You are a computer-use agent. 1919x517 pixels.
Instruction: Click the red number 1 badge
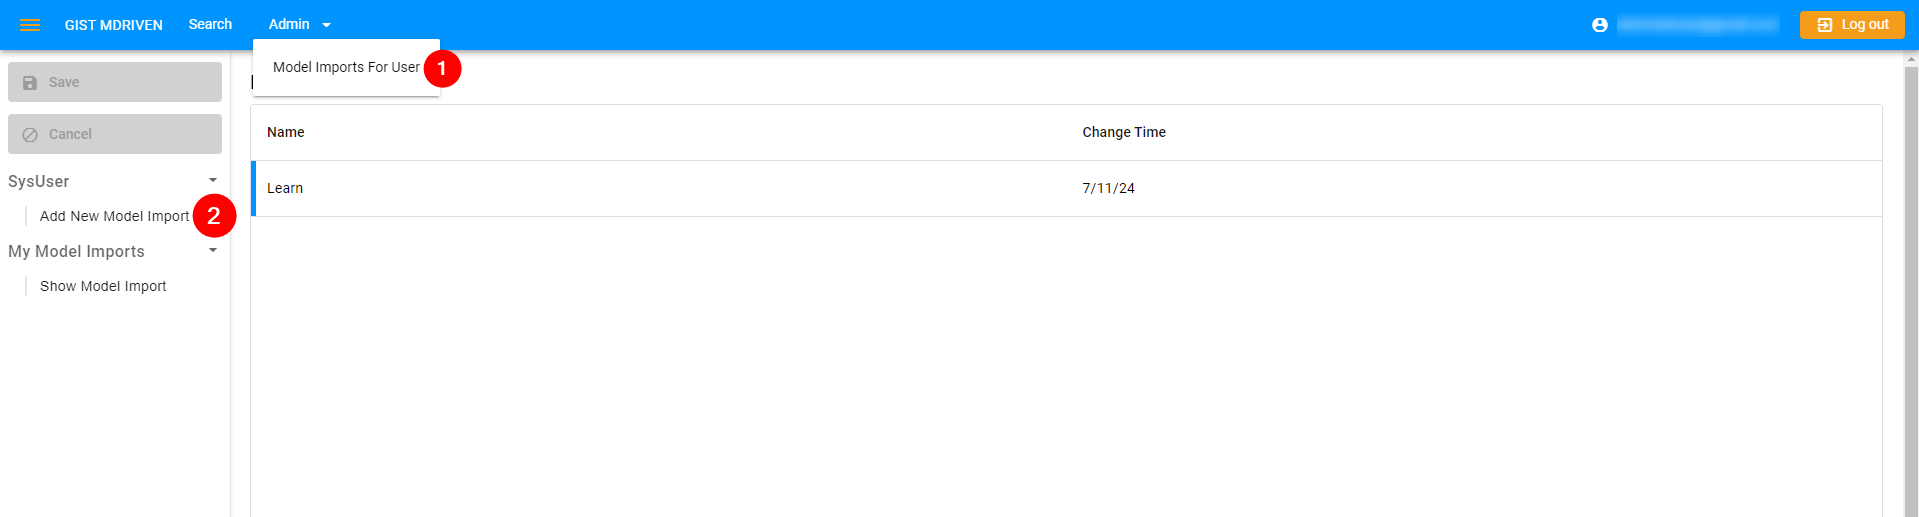(x=442, y=69)
